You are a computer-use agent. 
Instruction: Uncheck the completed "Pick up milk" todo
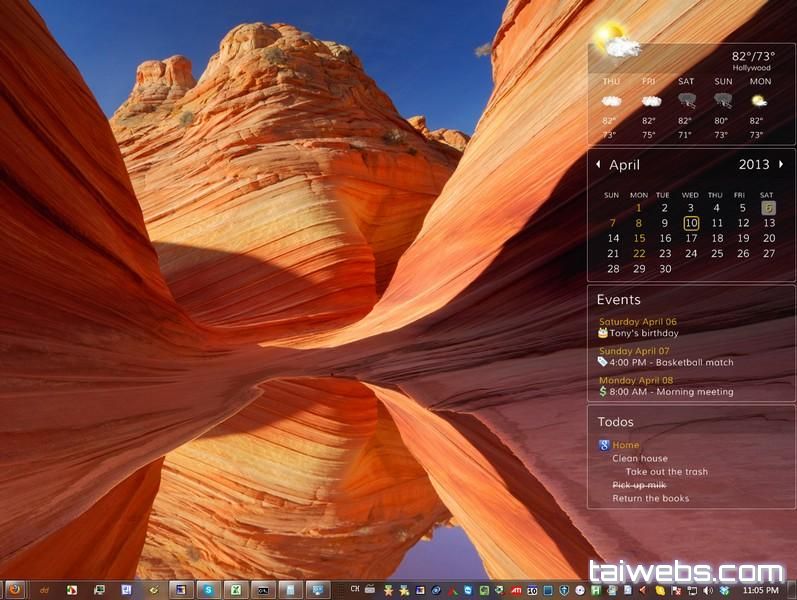point(638,485)
